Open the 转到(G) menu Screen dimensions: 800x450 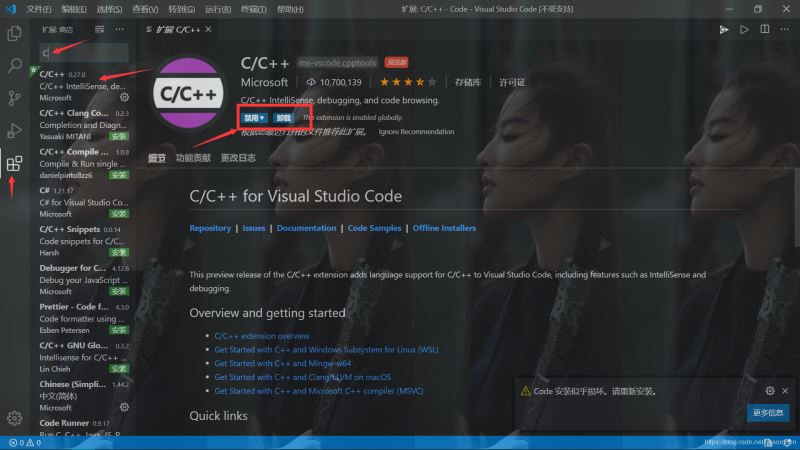pos(182,9)
